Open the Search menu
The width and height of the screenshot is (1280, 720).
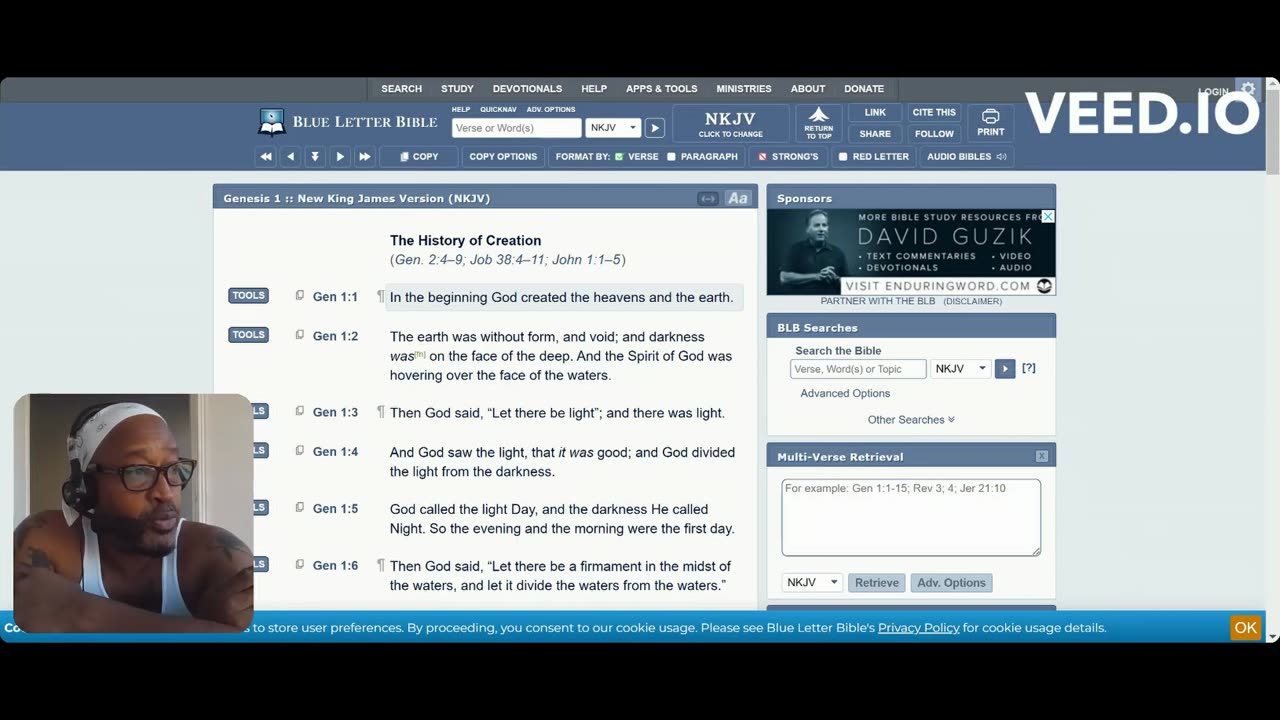pyautogui.click(x=401, y=89)
